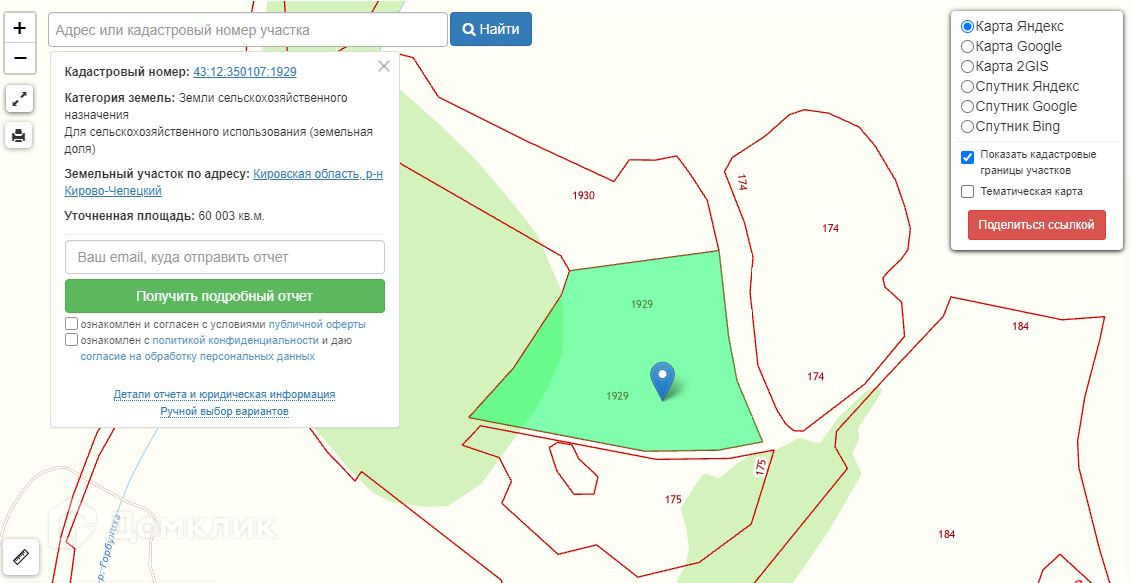
Task: Open Кировская область, р-н Кирово-Чепецкий address link
Action: [224, 183]
